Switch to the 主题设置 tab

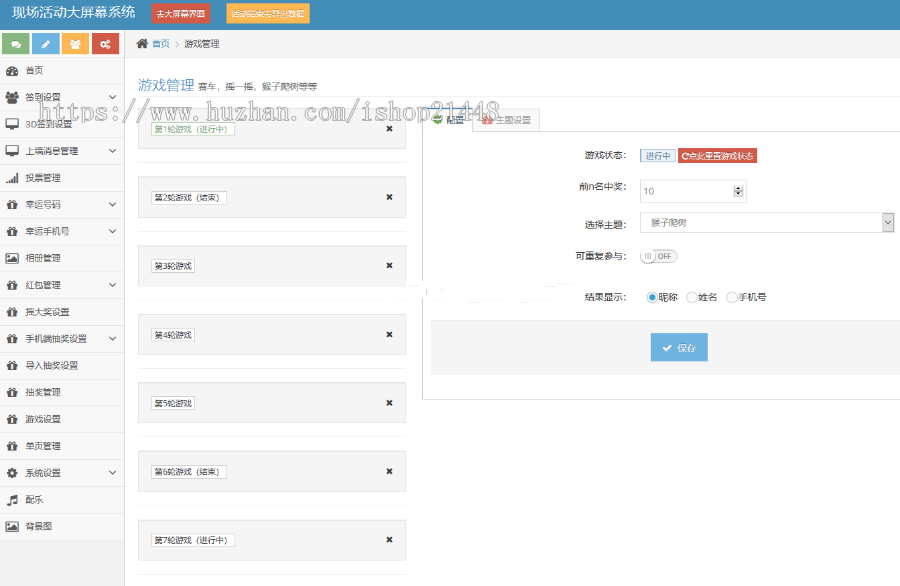coord(506,120)
